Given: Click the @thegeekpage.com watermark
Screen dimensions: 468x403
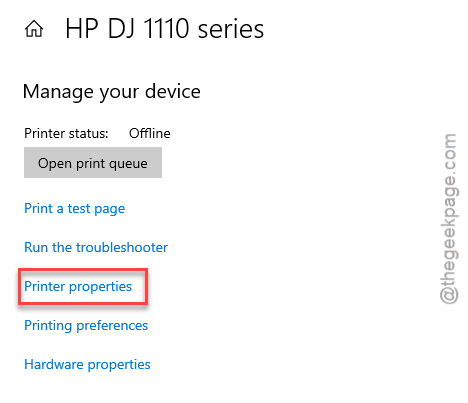Looking at the screenshot, I should pyautogui.click(x=449, y=219).
